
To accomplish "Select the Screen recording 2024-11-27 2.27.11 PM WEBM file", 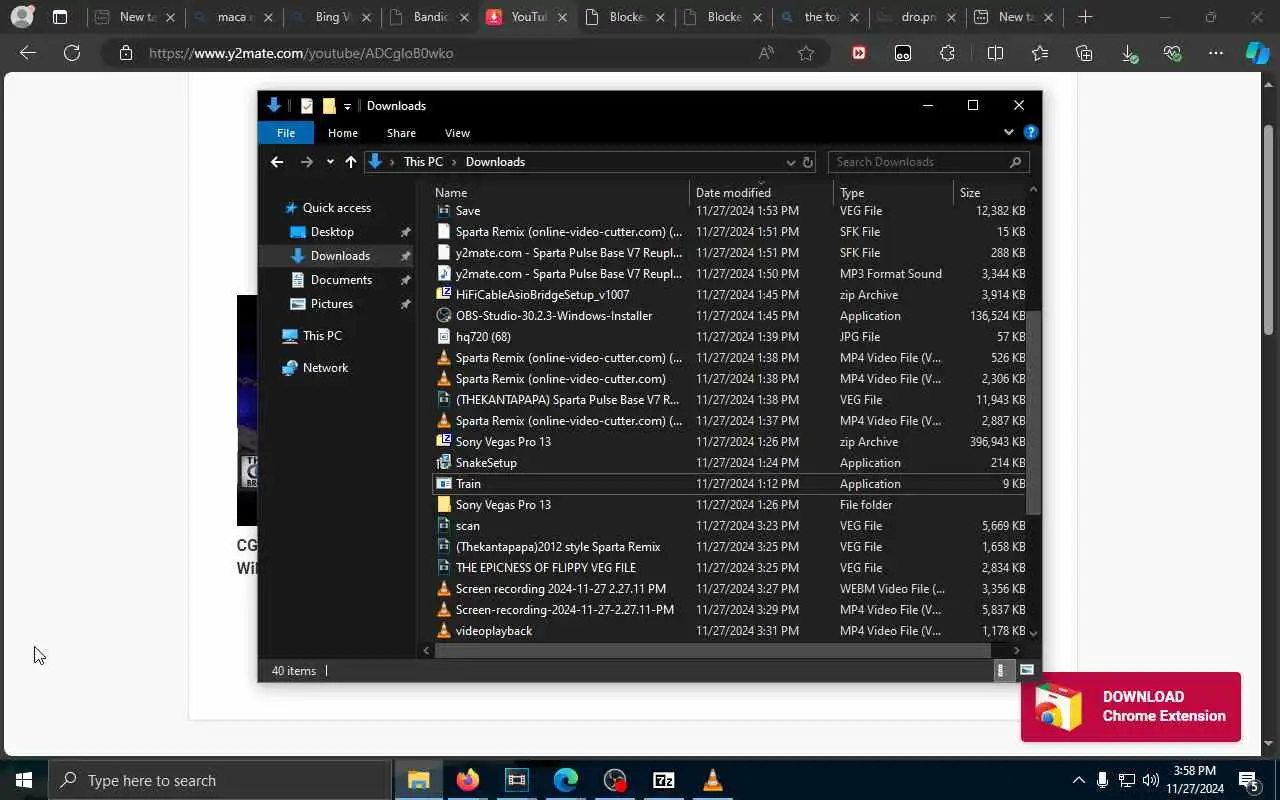I will click(730, 589).
